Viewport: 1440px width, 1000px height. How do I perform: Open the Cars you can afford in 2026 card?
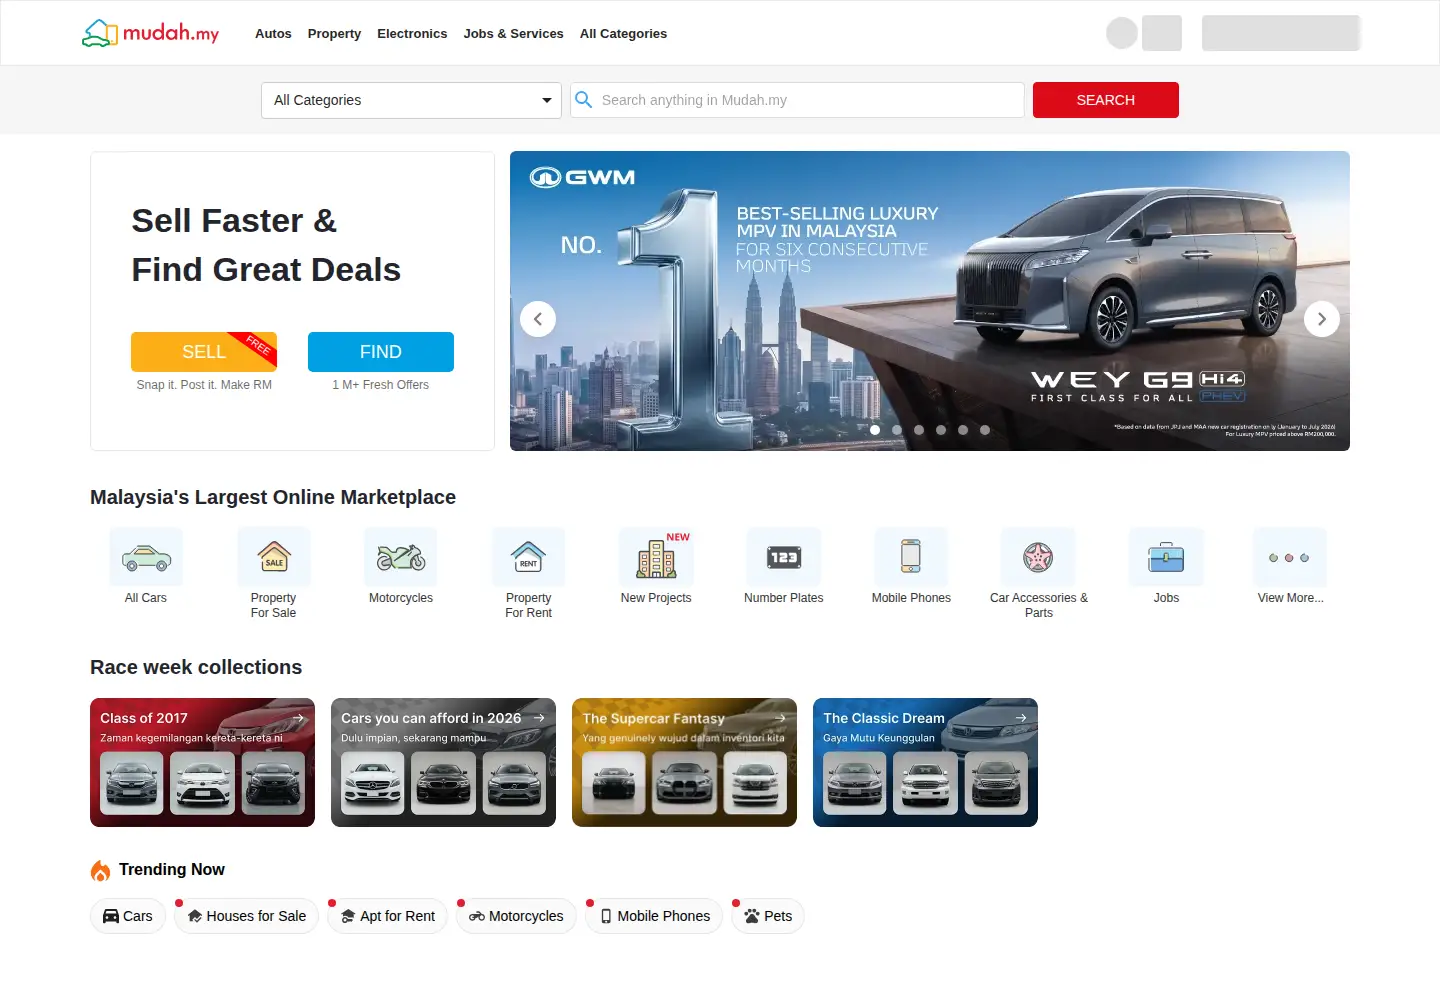(443, 762)
